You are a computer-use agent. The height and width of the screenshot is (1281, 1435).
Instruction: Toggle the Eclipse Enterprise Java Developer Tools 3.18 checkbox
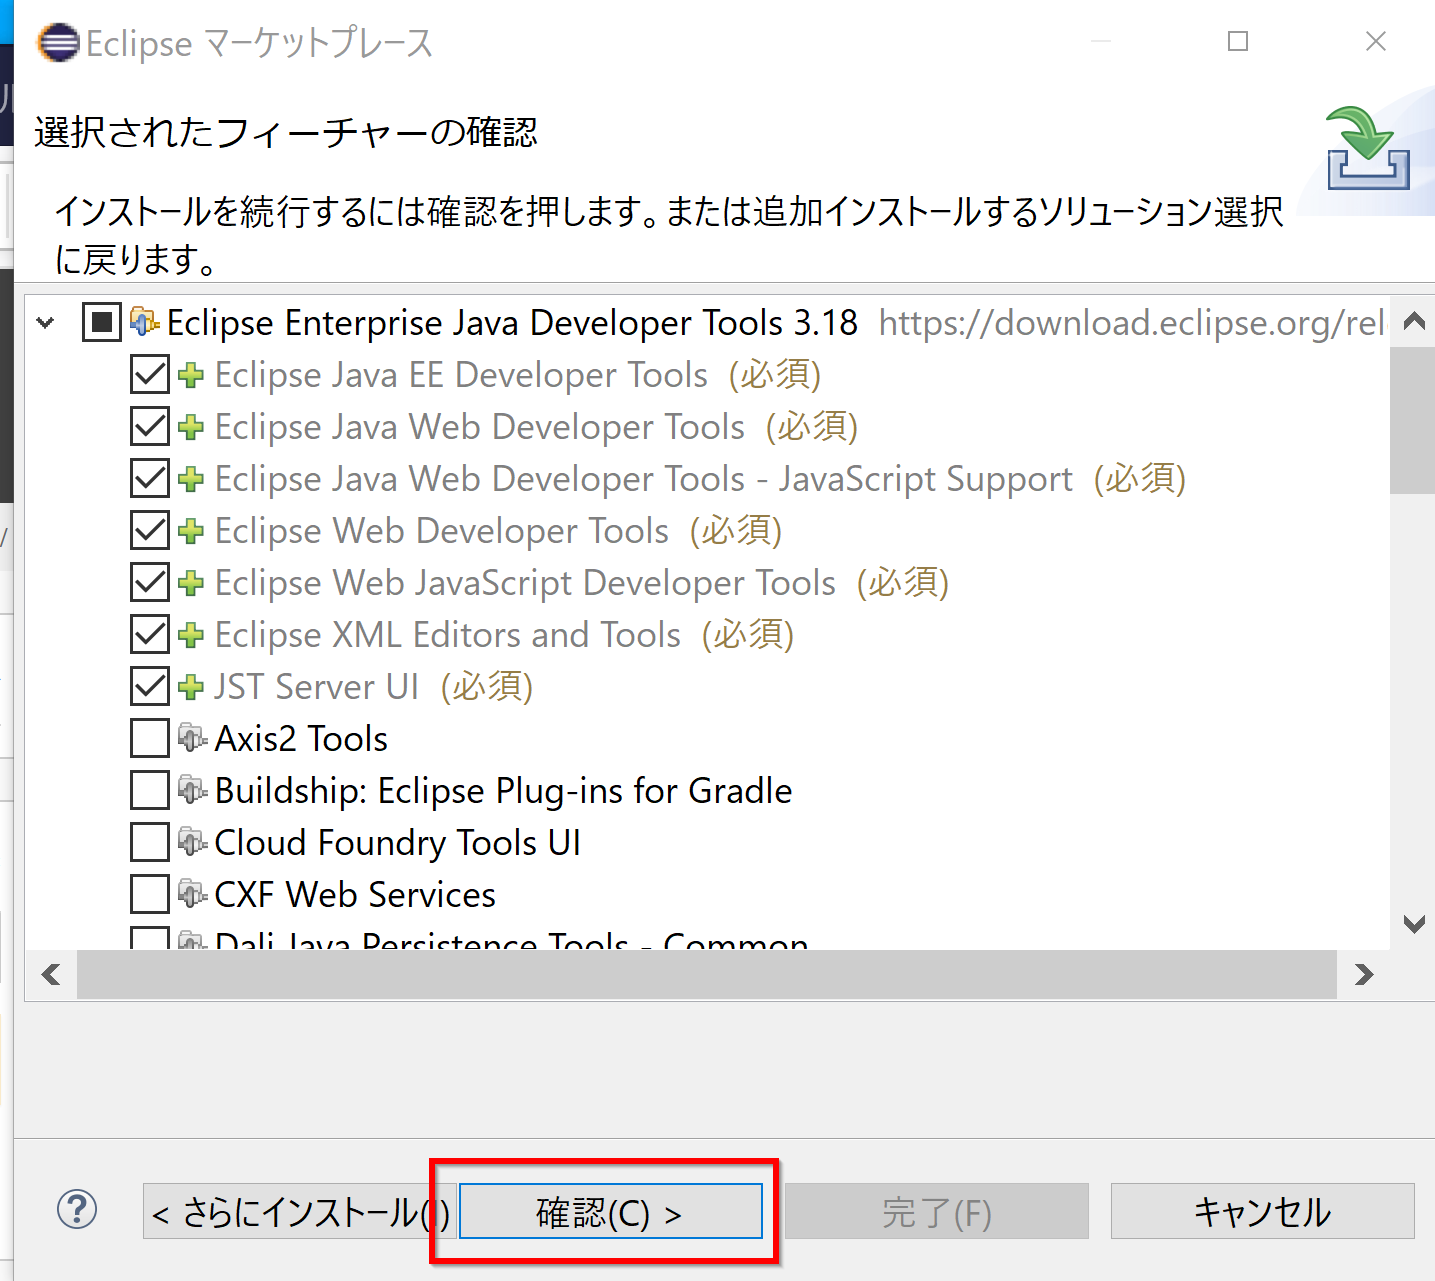101,322
